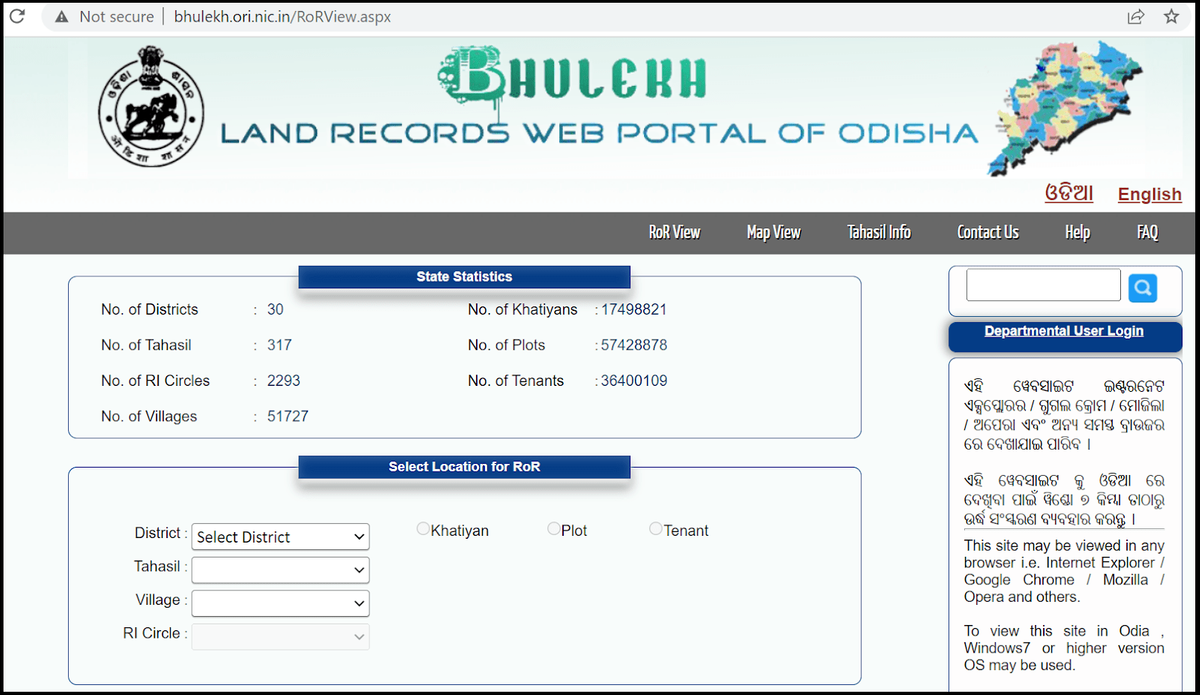Click inside the search input box
Viewport: 1200px width, 695px height.
[1043, 285]
